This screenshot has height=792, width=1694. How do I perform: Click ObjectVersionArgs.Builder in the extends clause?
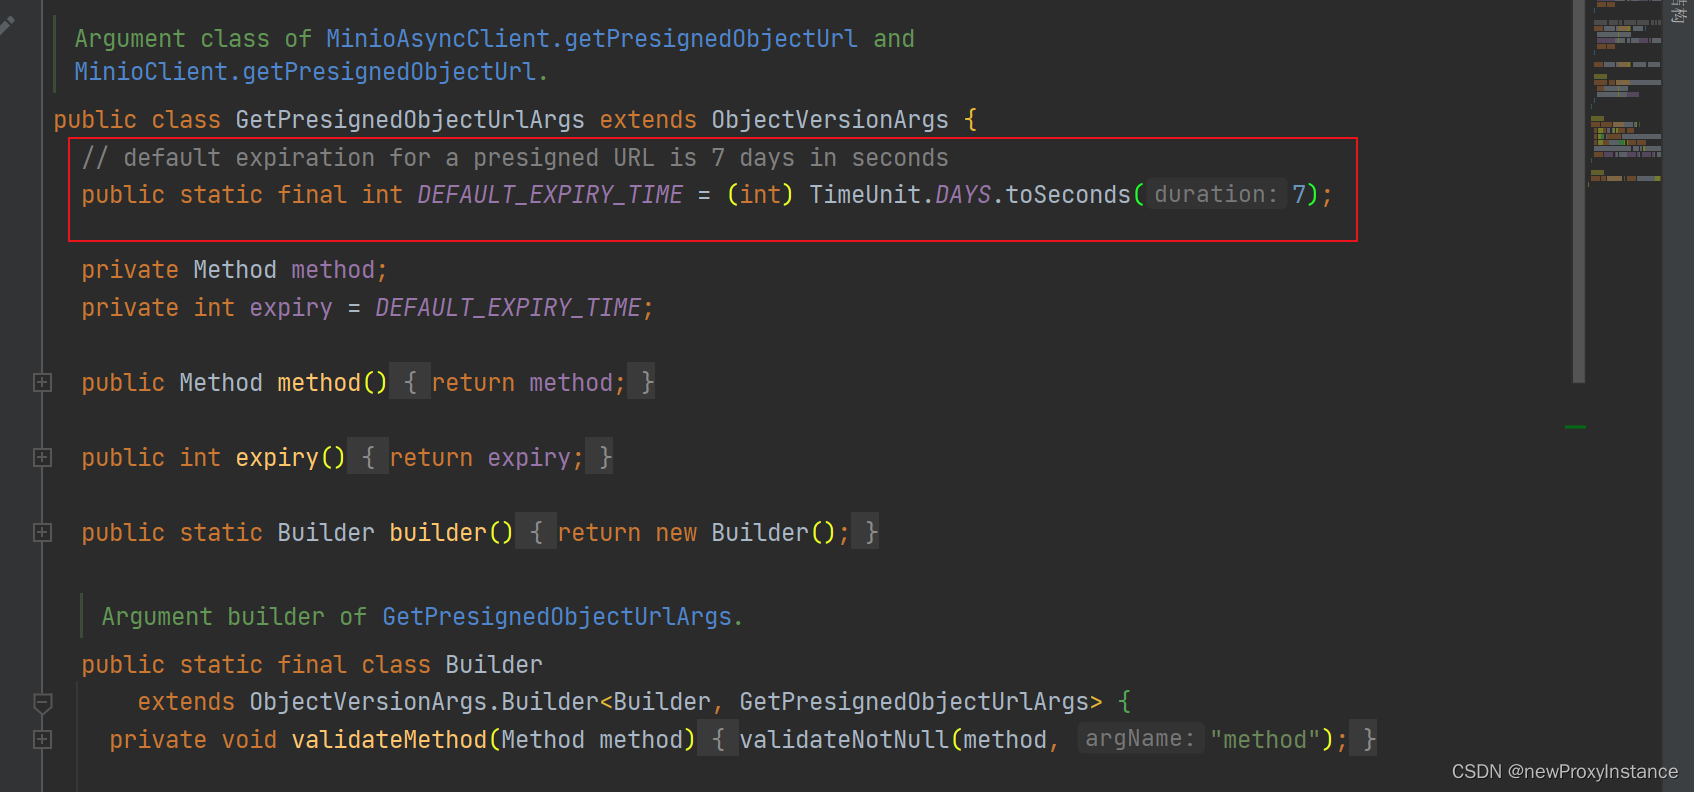coord(424,702)
